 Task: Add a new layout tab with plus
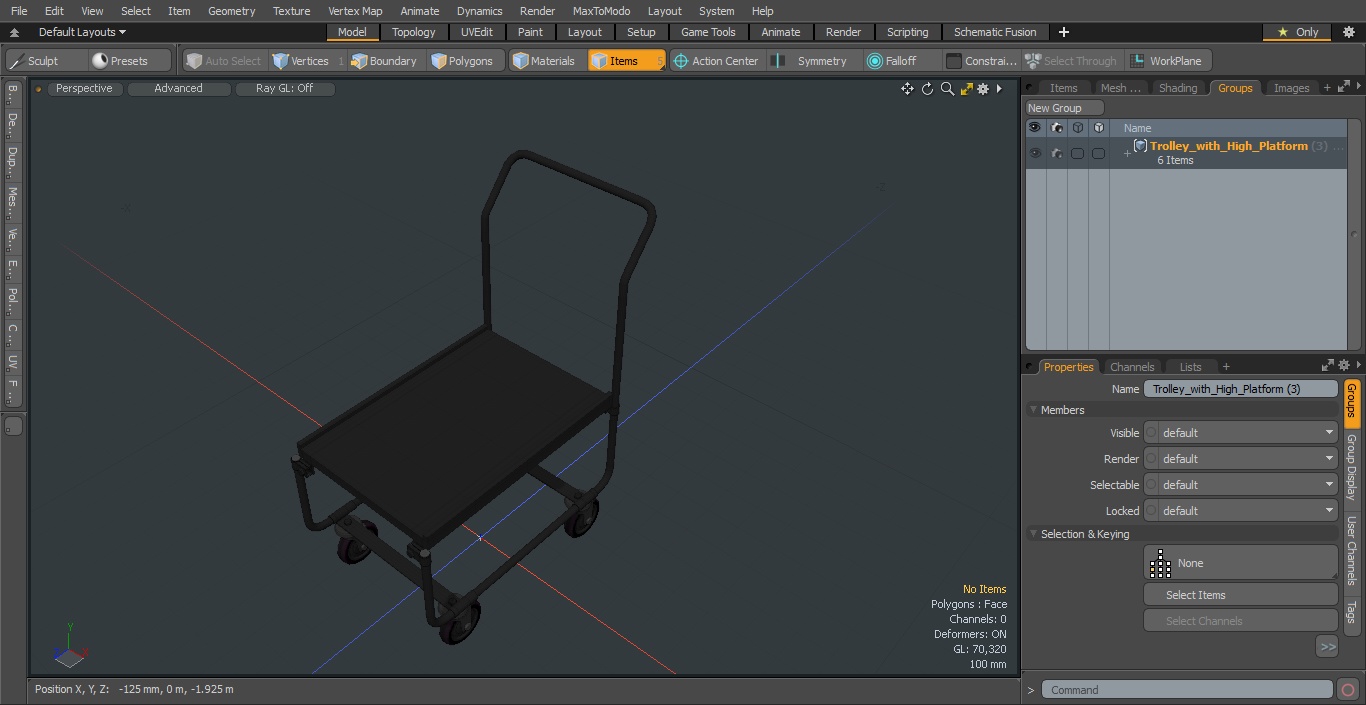(1063, 32)
